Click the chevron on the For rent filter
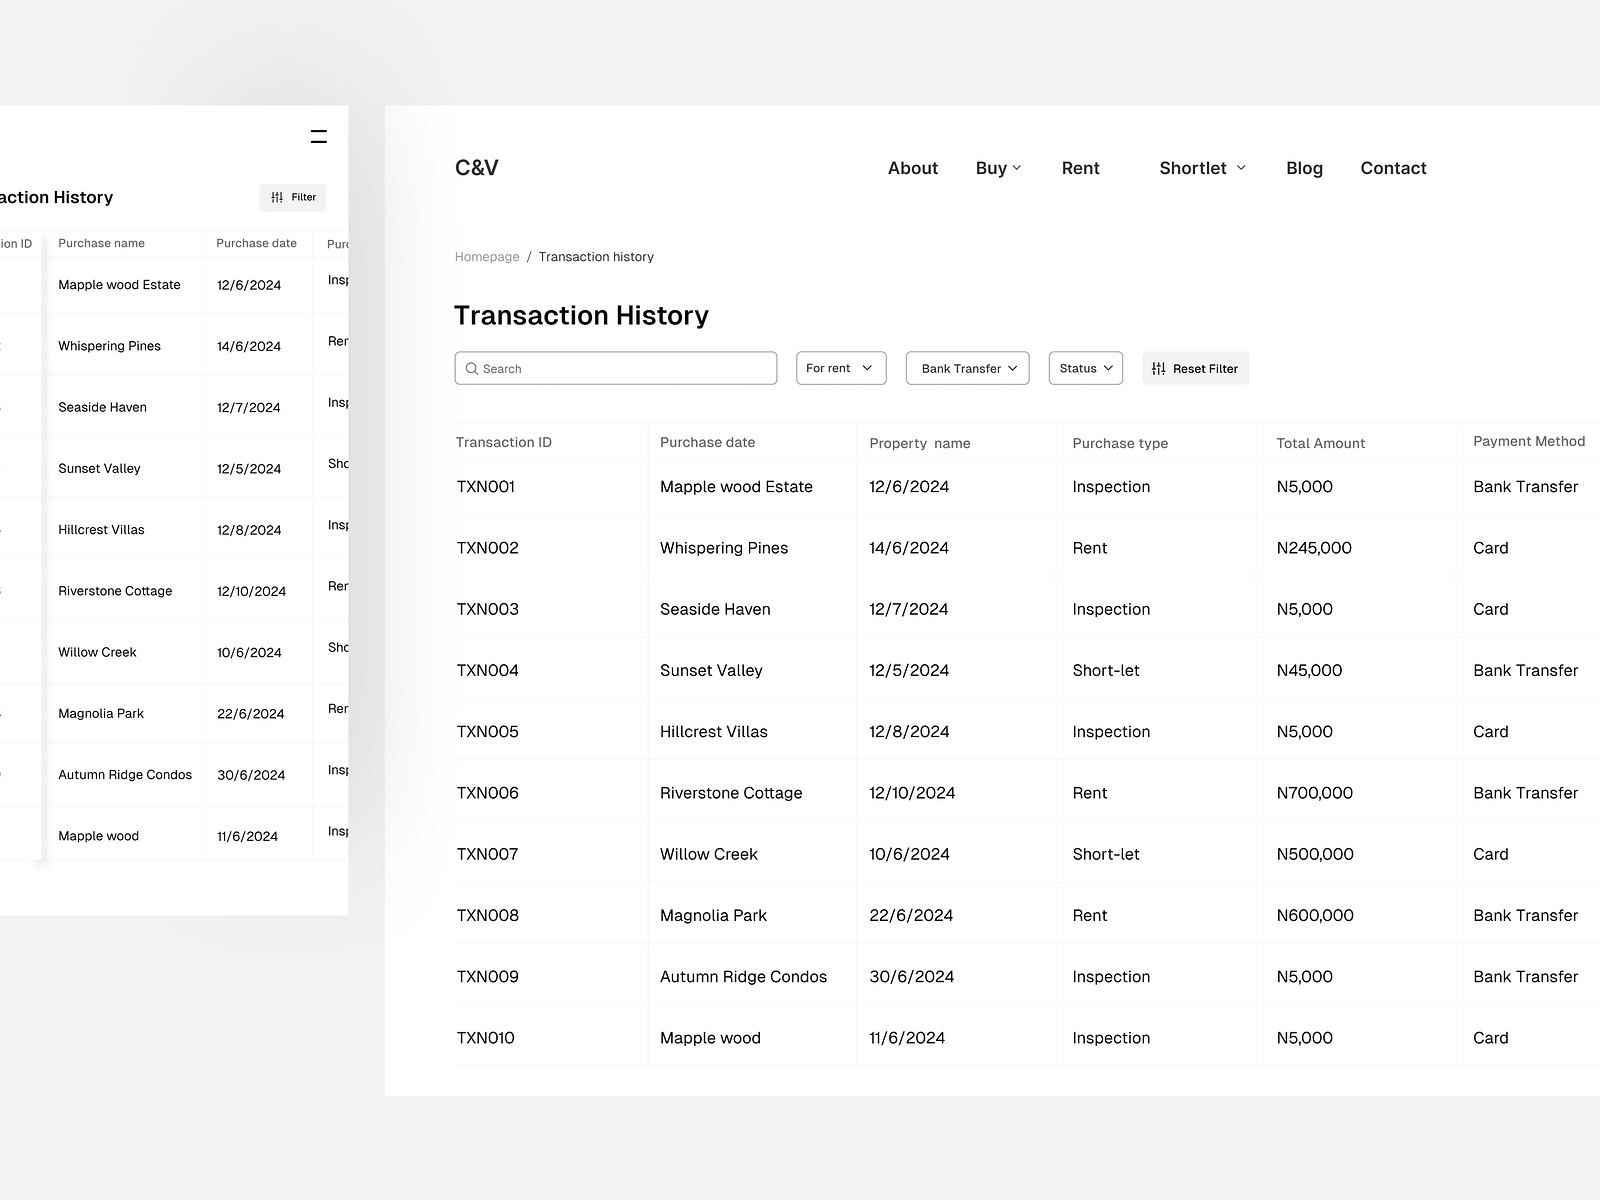The height and width of the screenshot is (1200, 1600). point(870,368)
